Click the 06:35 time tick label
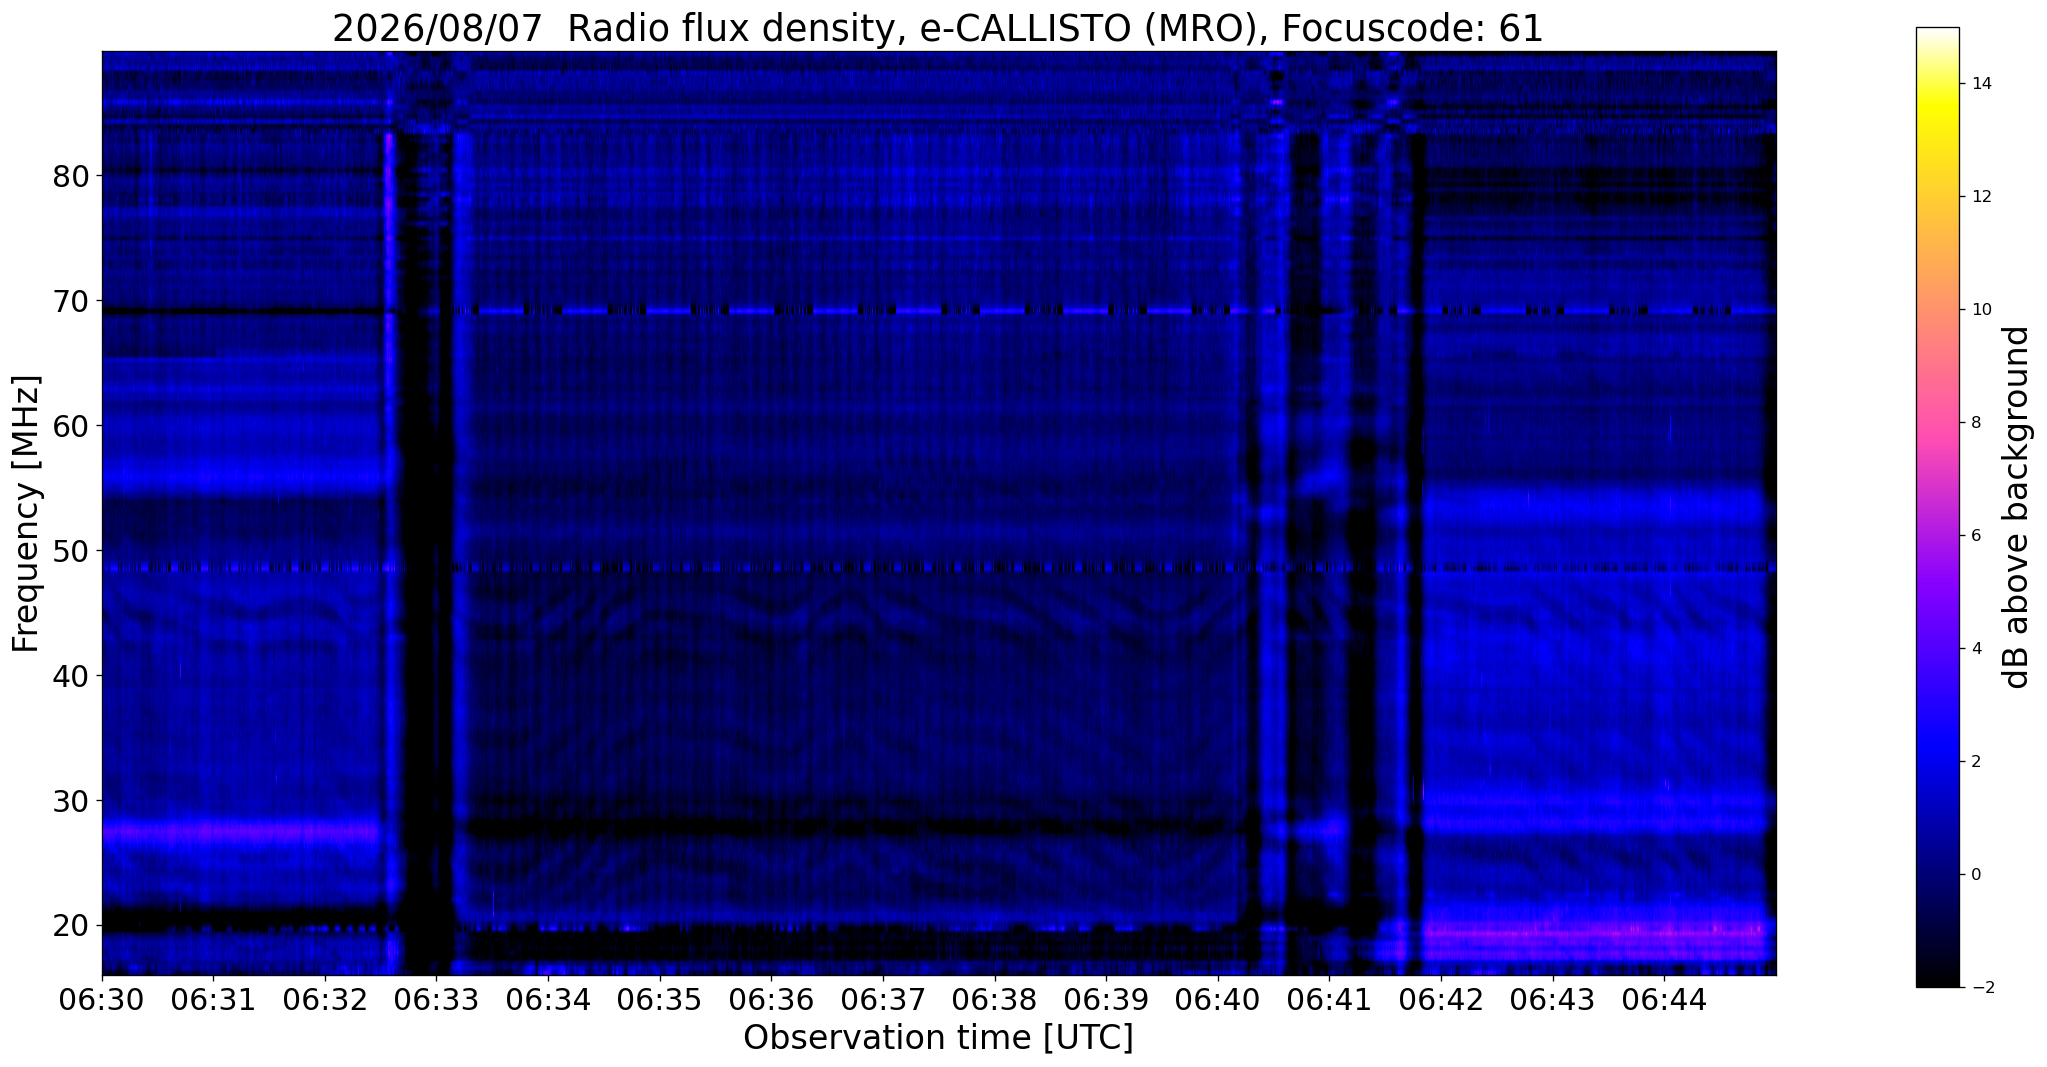This screenshot has height=1067, width=2047. 660,998
